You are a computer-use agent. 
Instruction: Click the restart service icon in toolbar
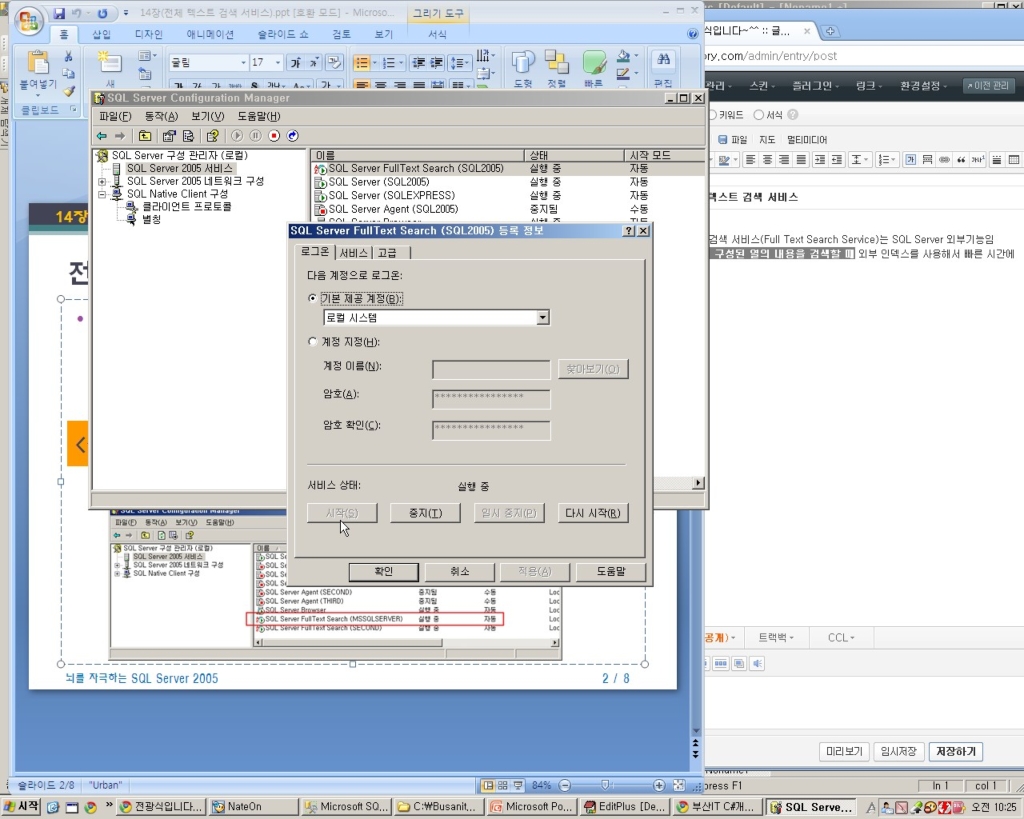point(293,136)
